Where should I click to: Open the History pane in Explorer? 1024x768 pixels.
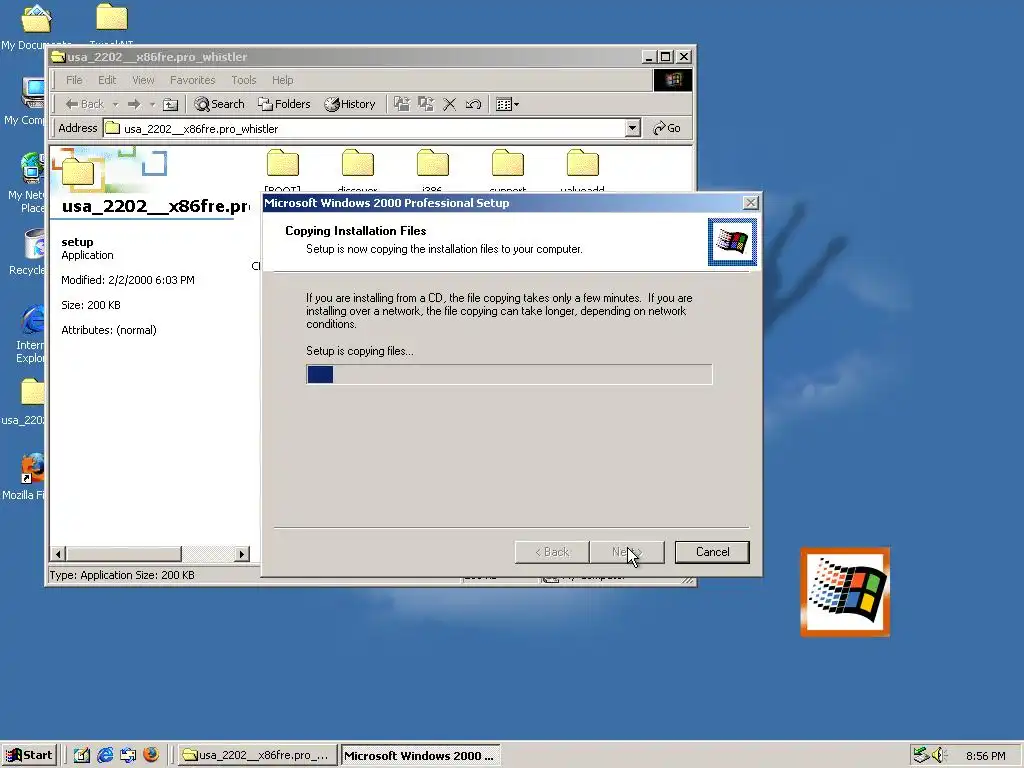[x=350, y=104]
